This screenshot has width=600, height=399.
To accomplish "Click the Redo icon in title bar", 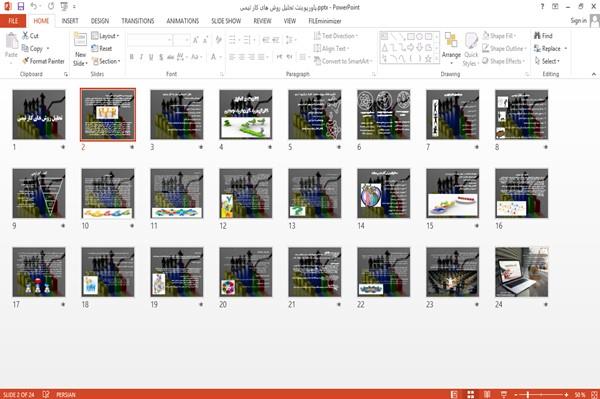I will click(51, 7).
